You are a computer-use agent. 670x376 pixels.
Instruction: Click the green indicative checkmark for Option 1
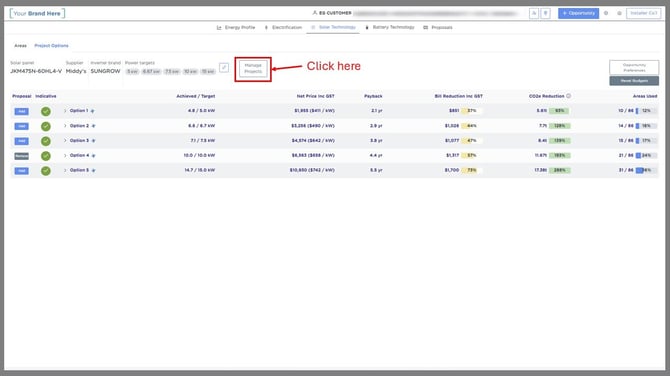coord(46,112)
